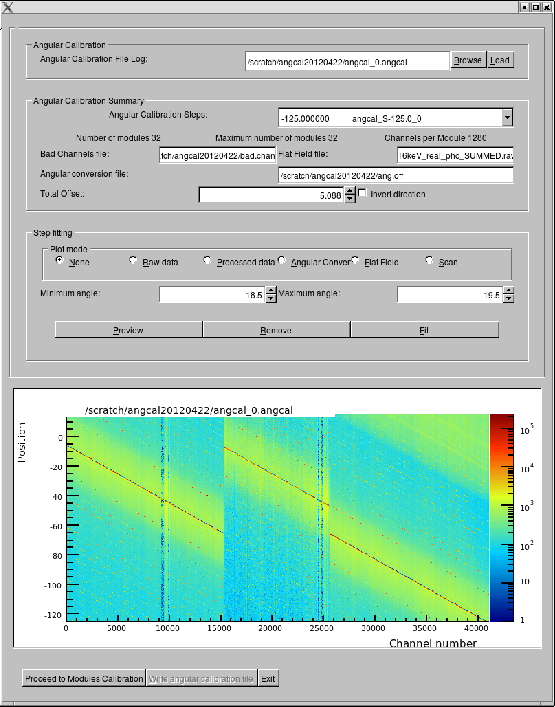Decrease Total Offset with down arrow
The image size is (555, 707).
[x=350, y=199]
